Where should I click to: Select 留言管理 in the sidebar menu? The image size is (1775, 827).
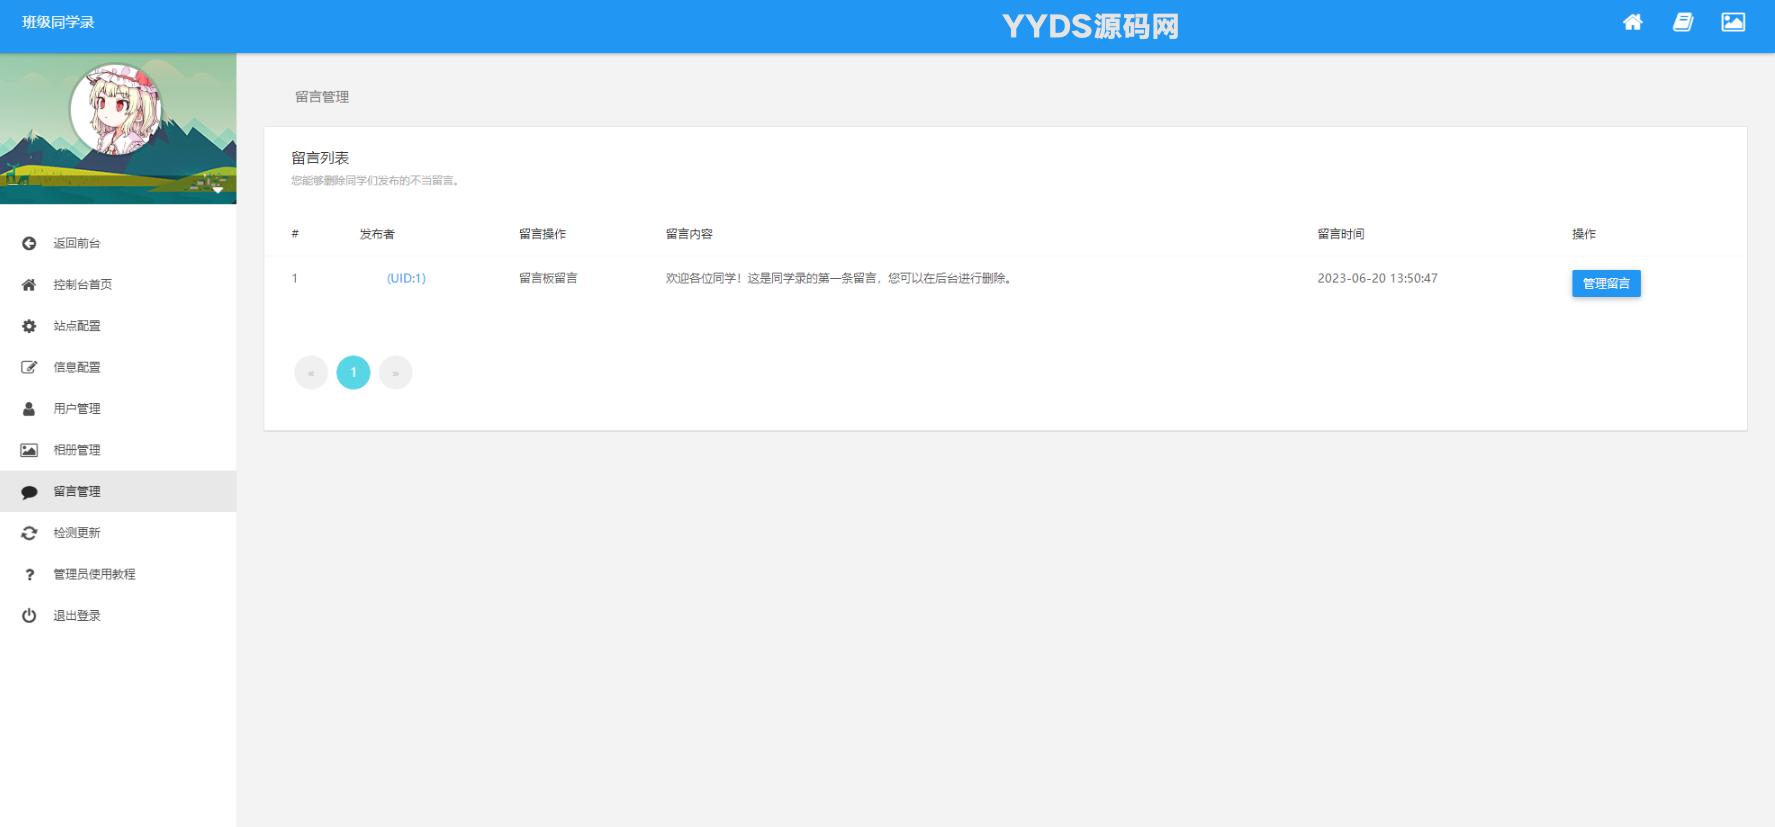[x=77, y=492]
